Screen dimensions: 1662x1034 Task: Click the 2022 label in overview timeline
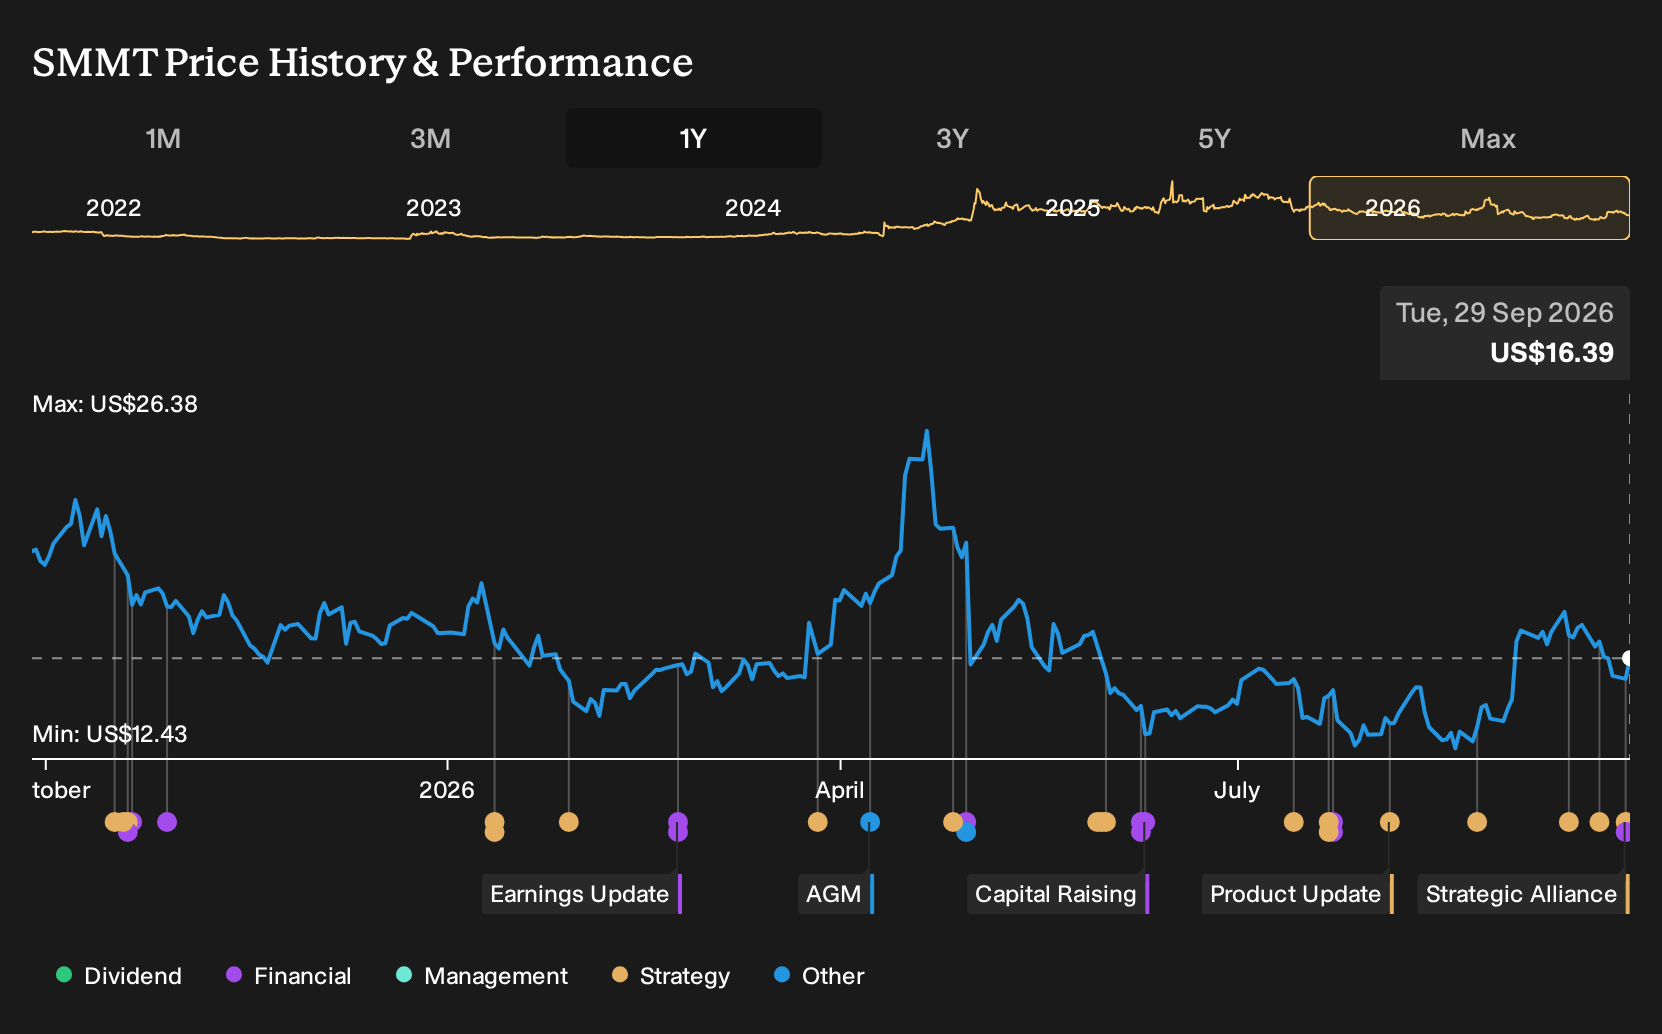(x=113, y=208)
